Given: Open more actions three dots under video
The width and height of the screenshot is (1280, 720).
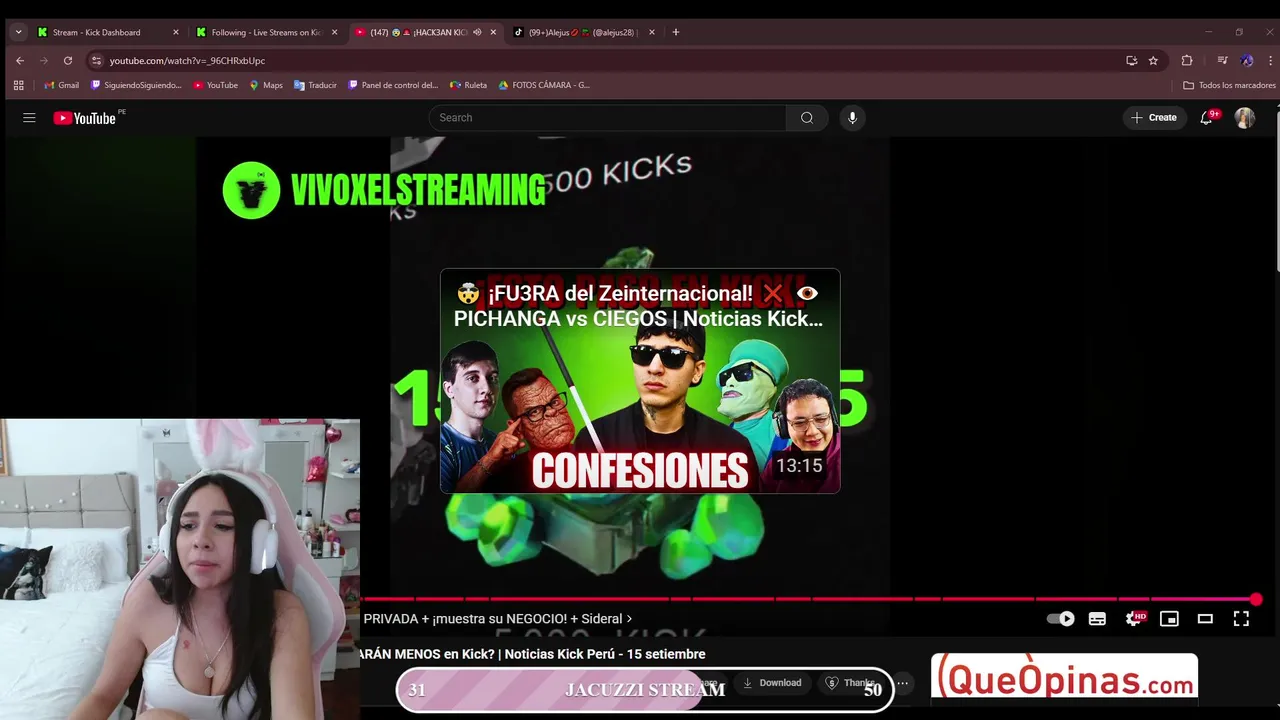Looking at the screenshot, I should [x=903, y=683].
